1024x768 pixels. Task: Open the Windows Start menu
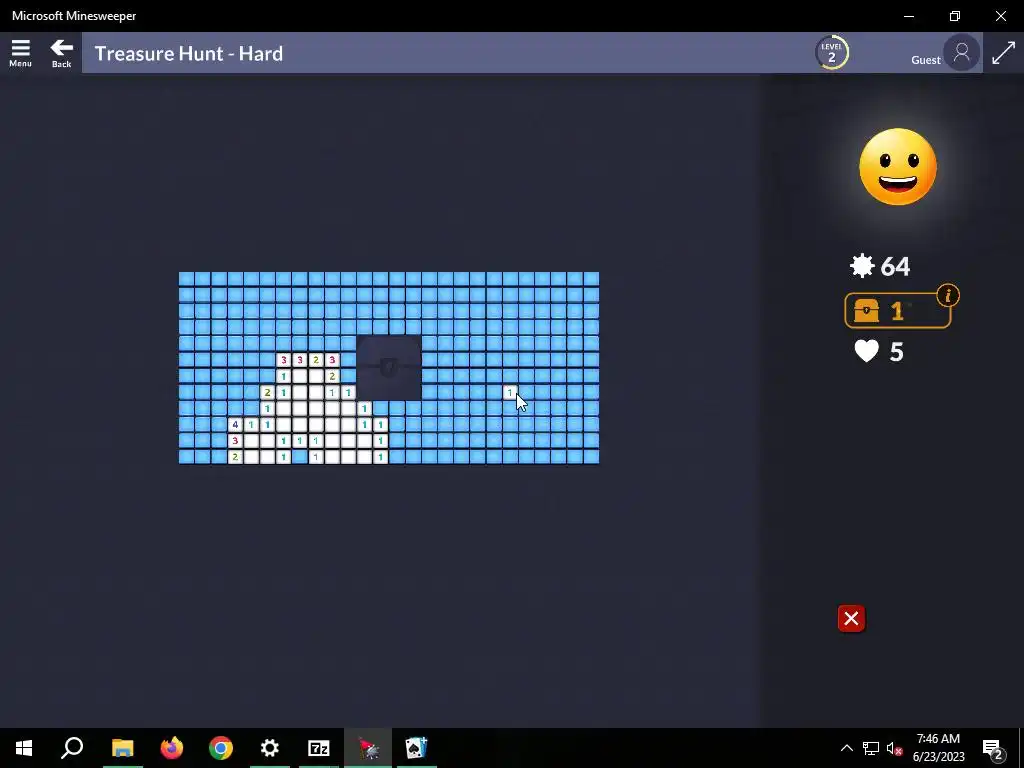click(24, 748)
